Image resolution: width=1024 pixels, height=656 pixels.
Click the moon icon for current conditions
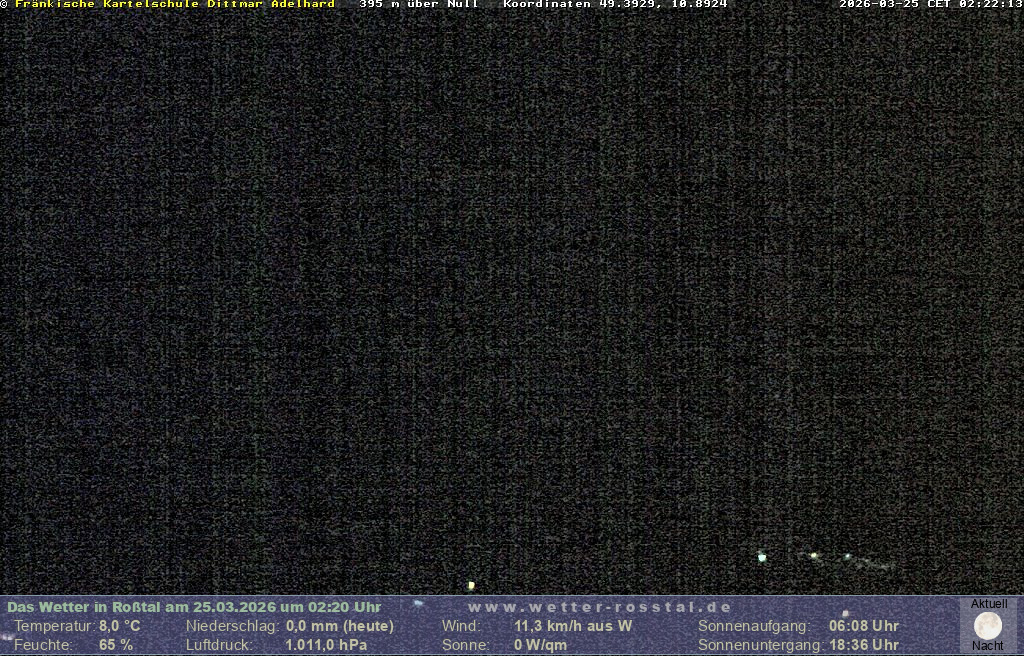[x=988, y=625]
